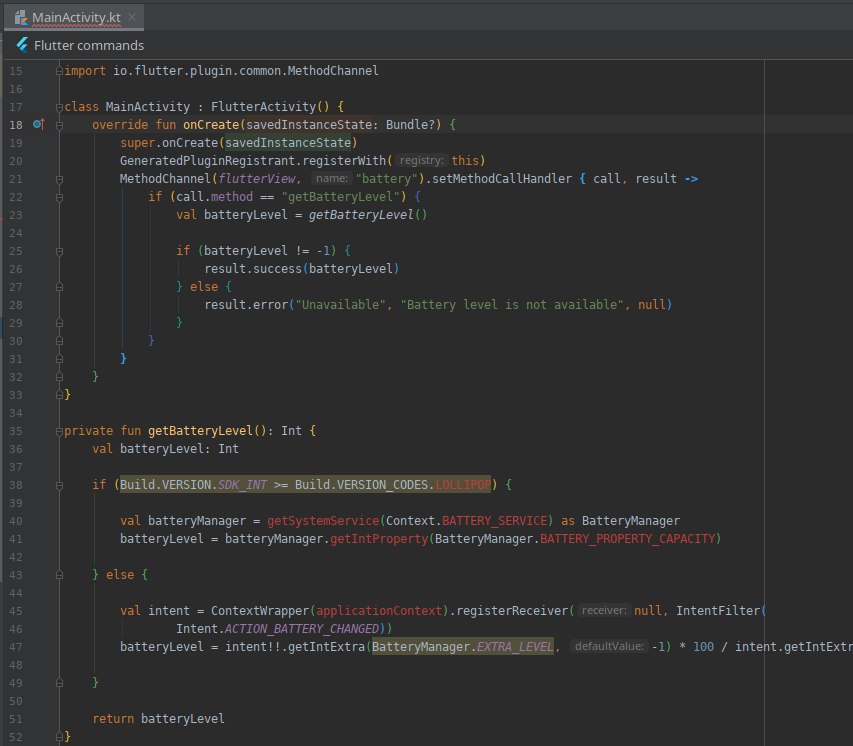Click the getBatteryLevel function declaration on line 35
853x746 pixels.
[x=201, y=431]
